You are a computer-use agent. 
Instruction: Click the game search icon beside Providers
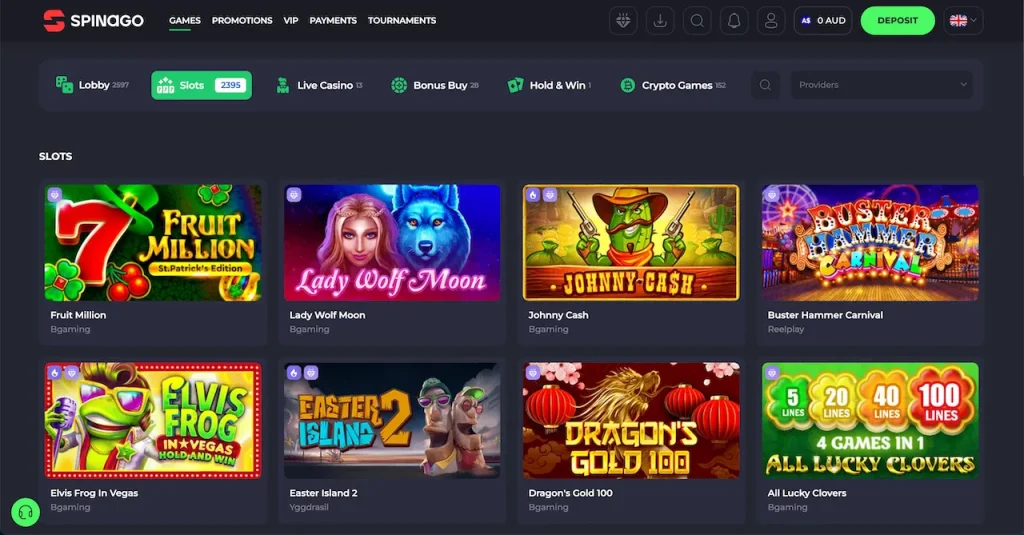pyautogui.click(x=765, y=85)
